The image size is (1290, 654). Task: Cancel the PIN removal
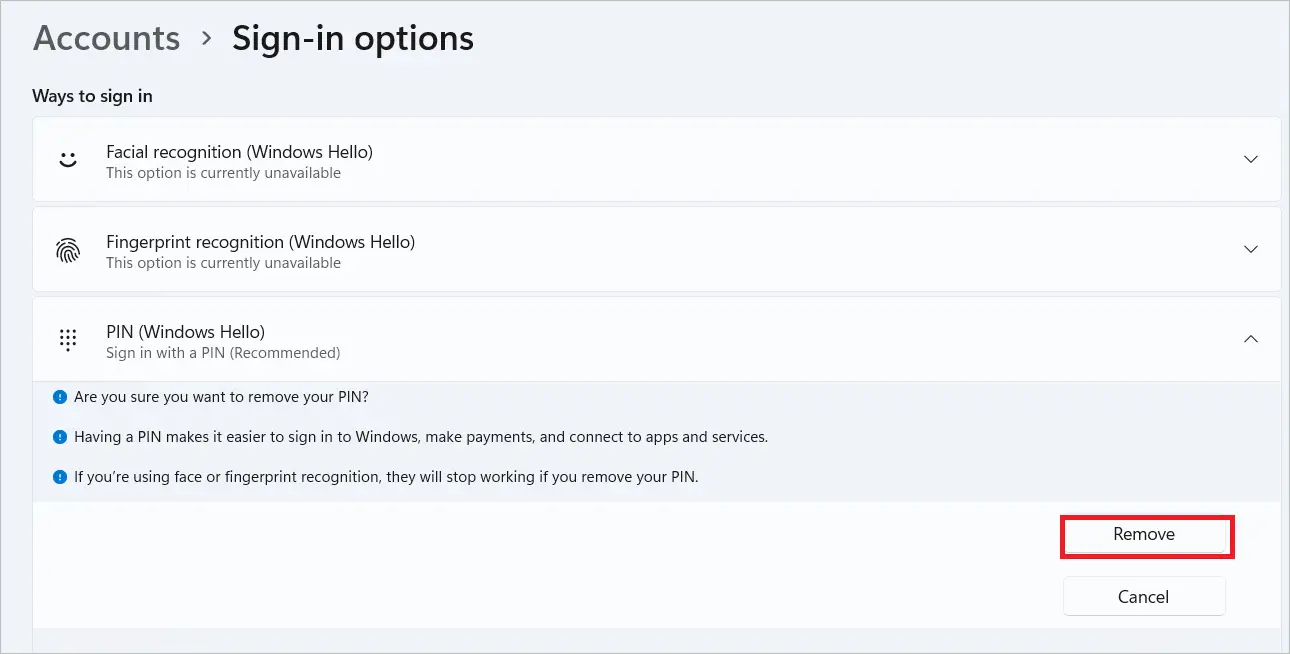click(1144, 597)
